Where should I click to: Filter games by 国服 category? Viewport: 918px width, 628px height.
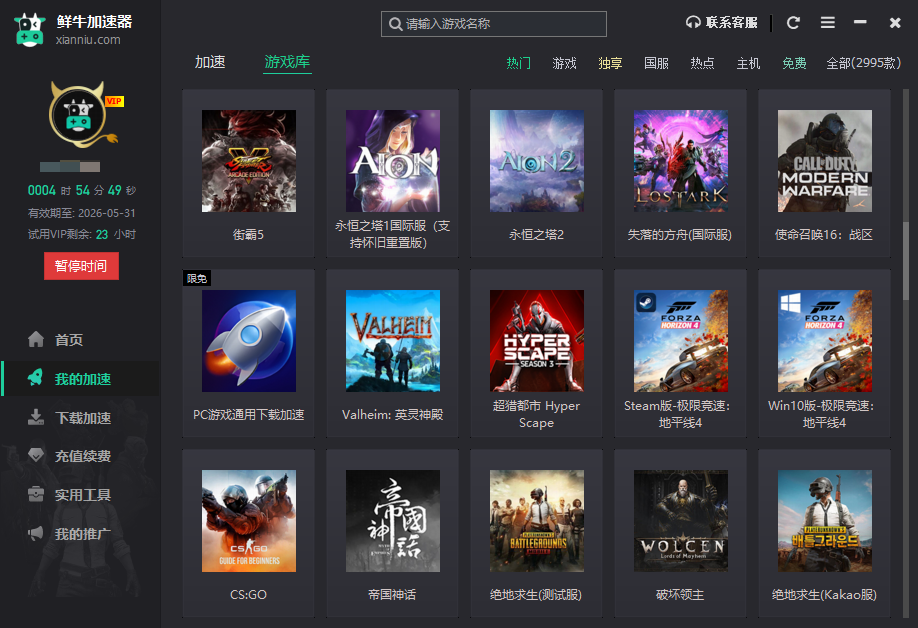coord(656,63)
